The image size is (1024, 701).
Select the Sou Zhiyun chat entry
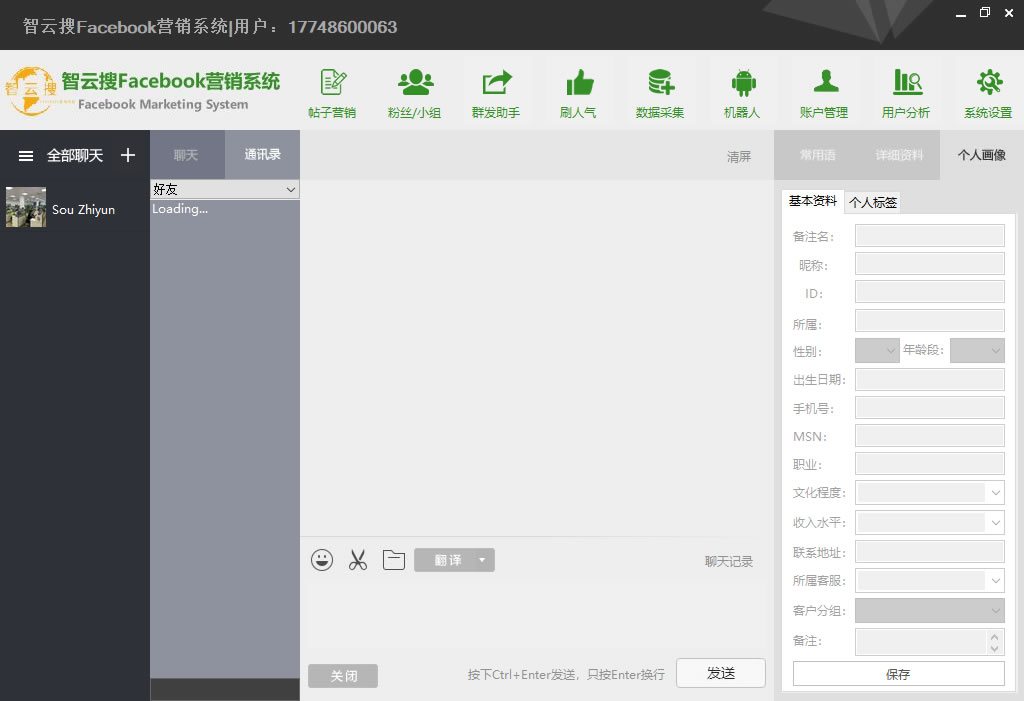(x=75, y=208)
